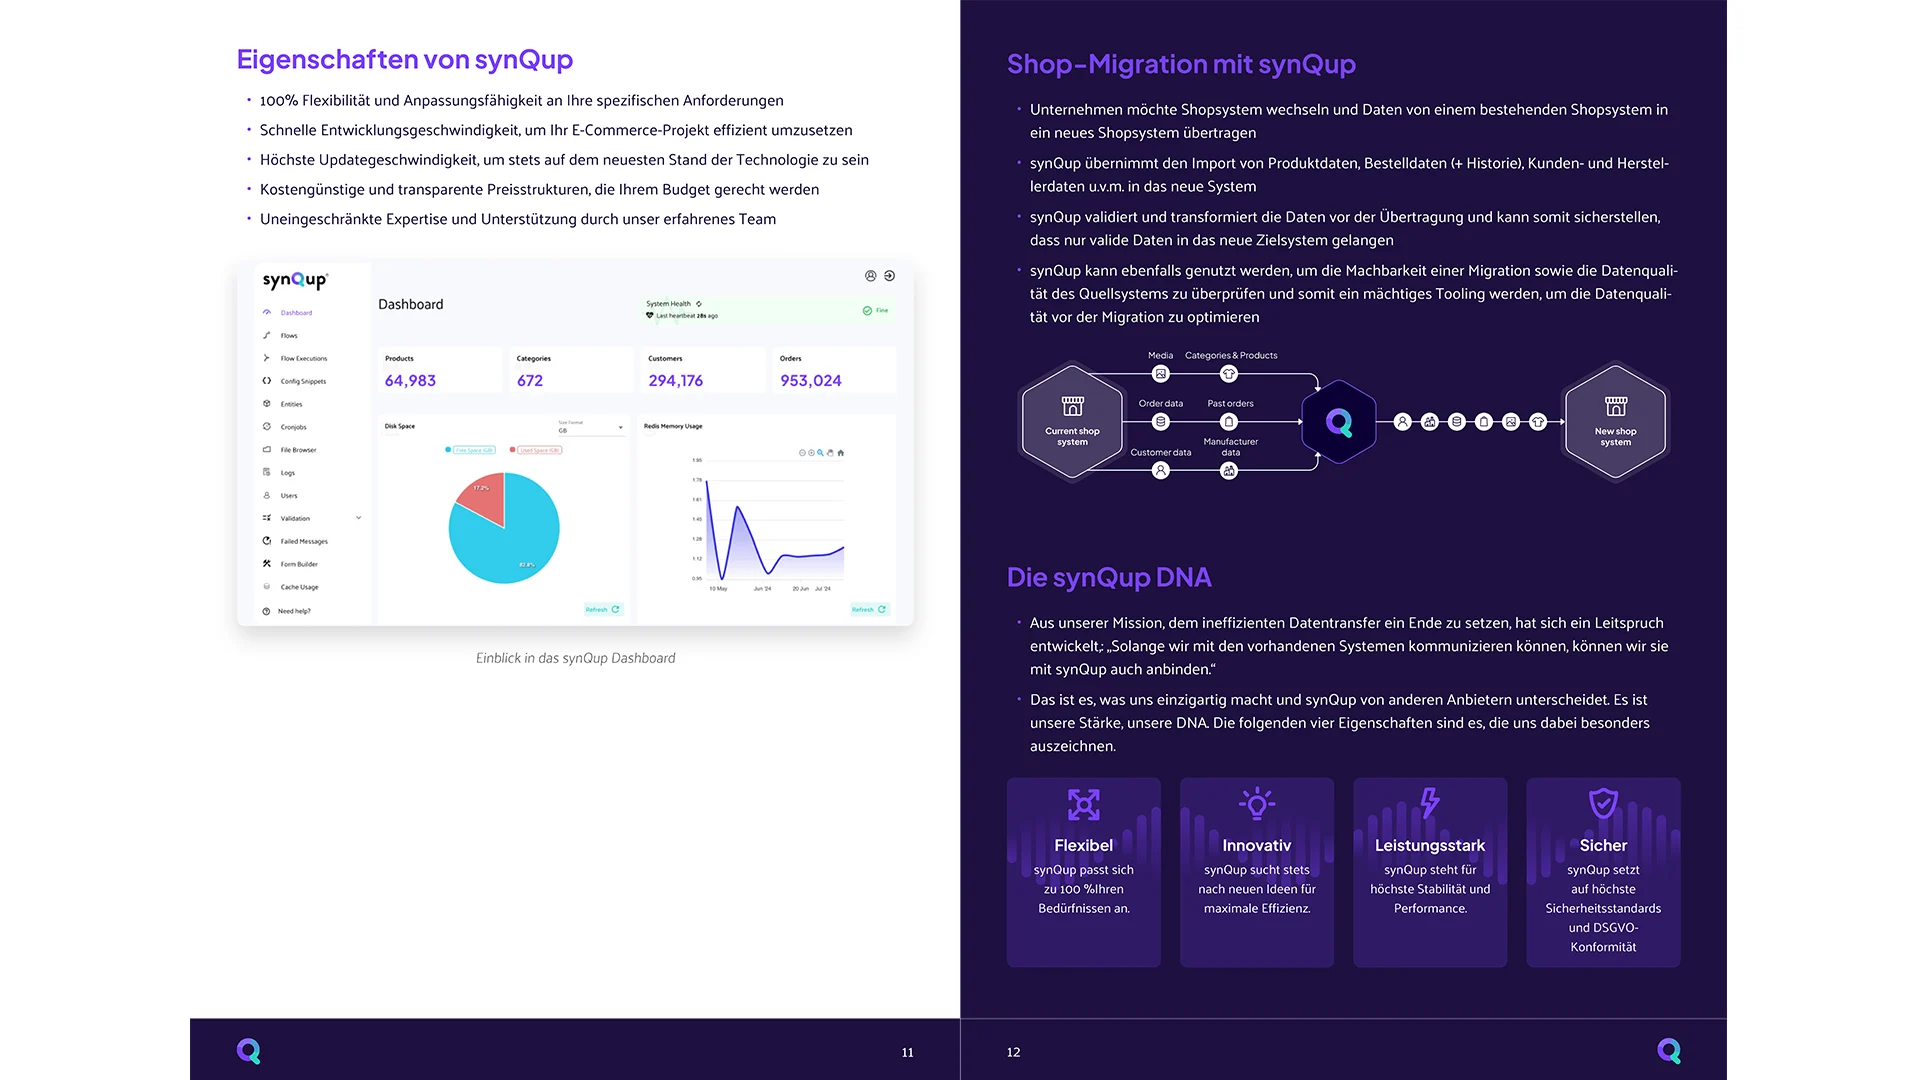Image resolution: width=1919 pixels, height=1080 pixels.
Task: Toggle the Used Space legend entry
Action: point(536,450)
